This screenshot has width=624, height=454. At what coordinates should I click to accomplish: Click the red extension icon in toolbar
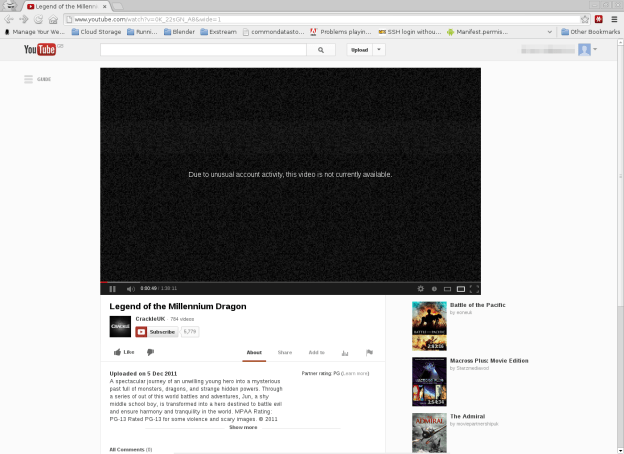599,19
